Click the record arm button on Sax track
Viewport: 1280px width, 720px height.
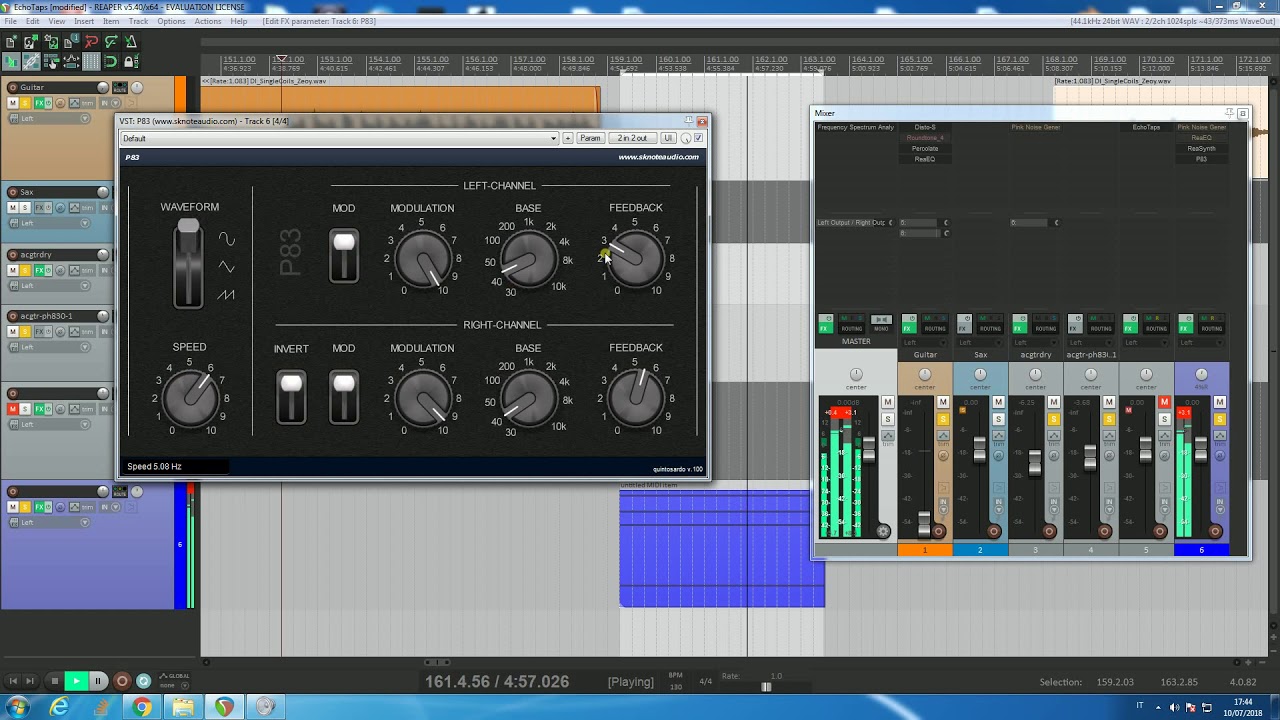tap(12, 192)
